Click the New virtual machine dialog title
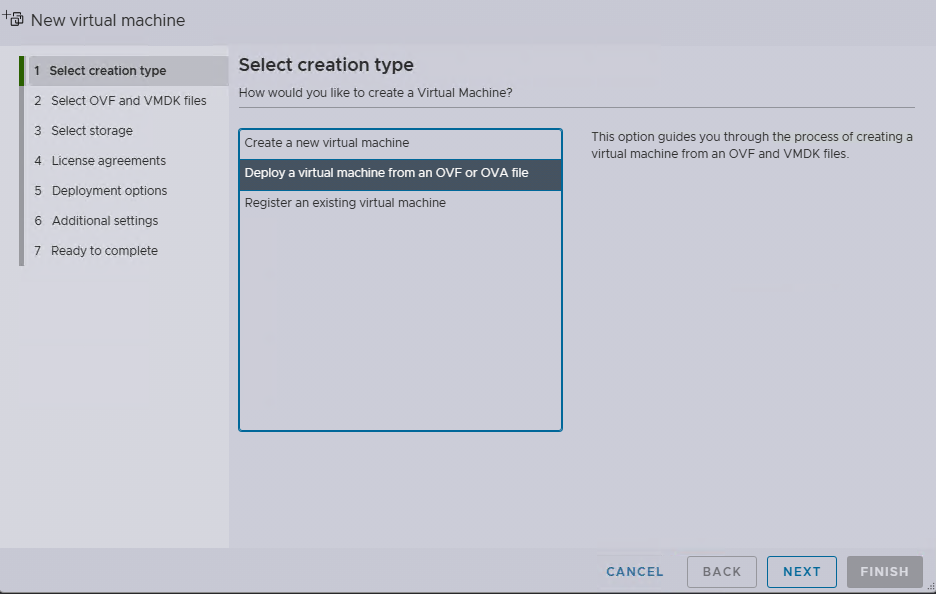Viewport: 936px width, 594px height. click(x=108, y=20)
